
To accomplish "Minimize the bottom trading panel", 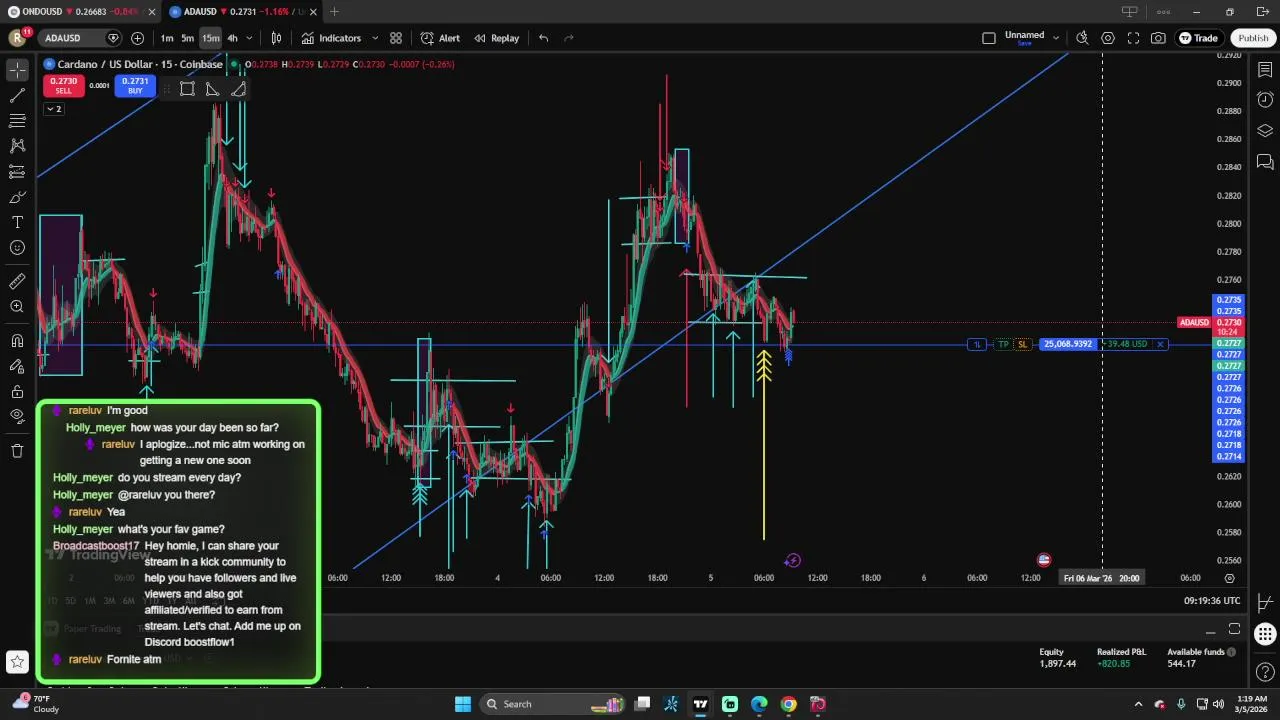I will click(x=1210, y=630).
